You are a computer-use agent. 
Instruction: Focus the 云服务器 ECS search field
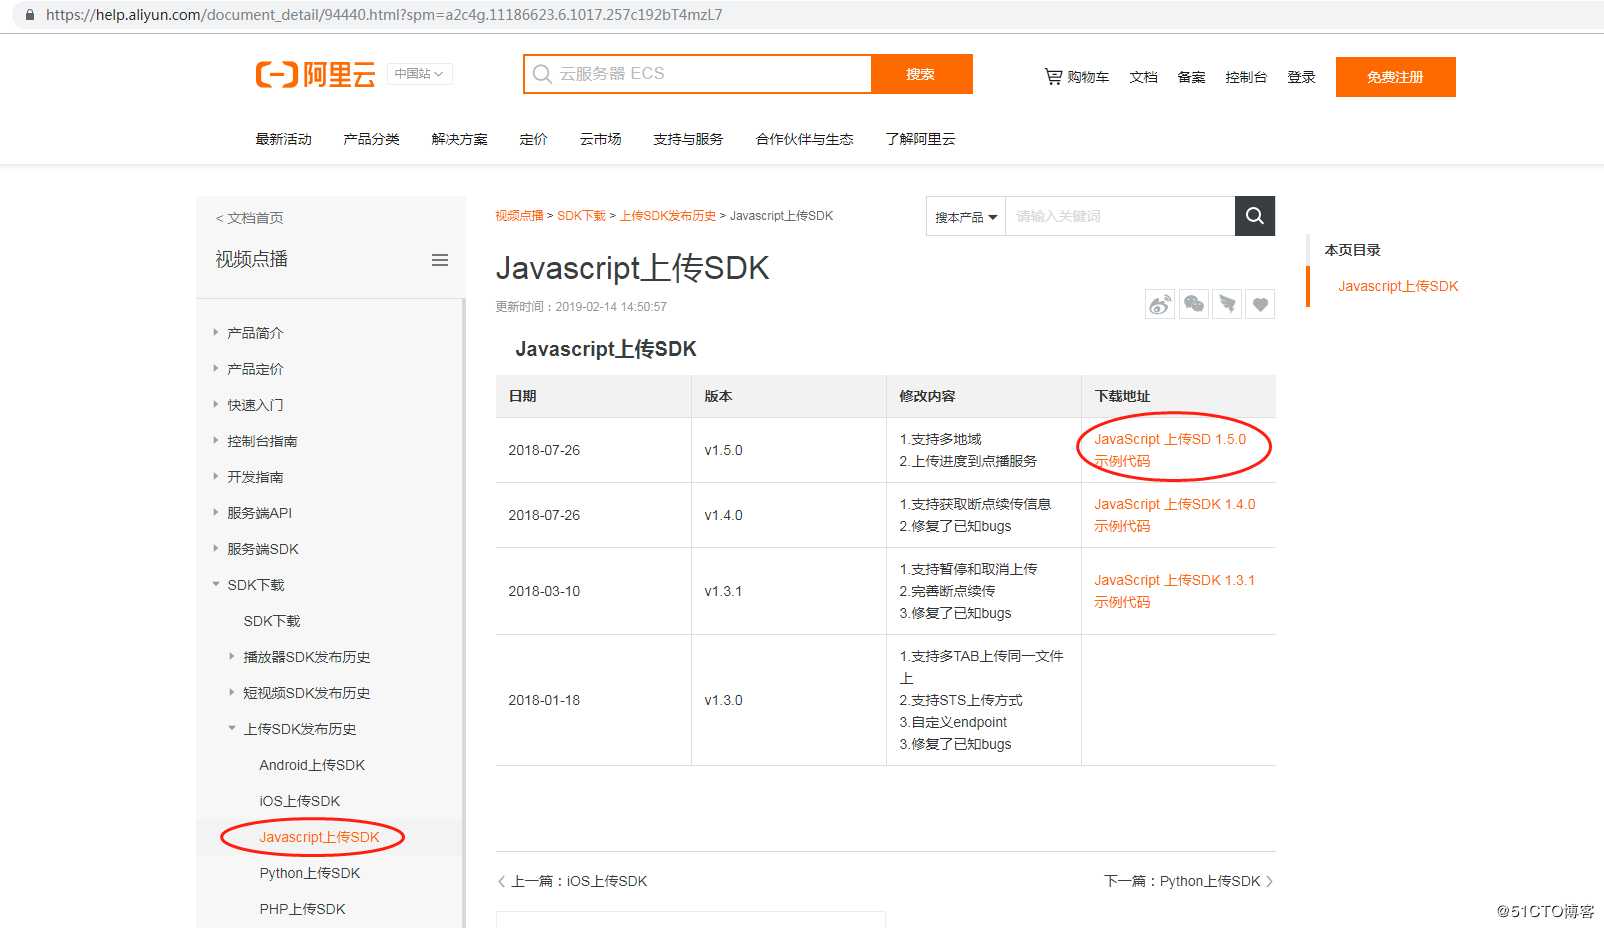pyautogui.click(x=697, y=74)
